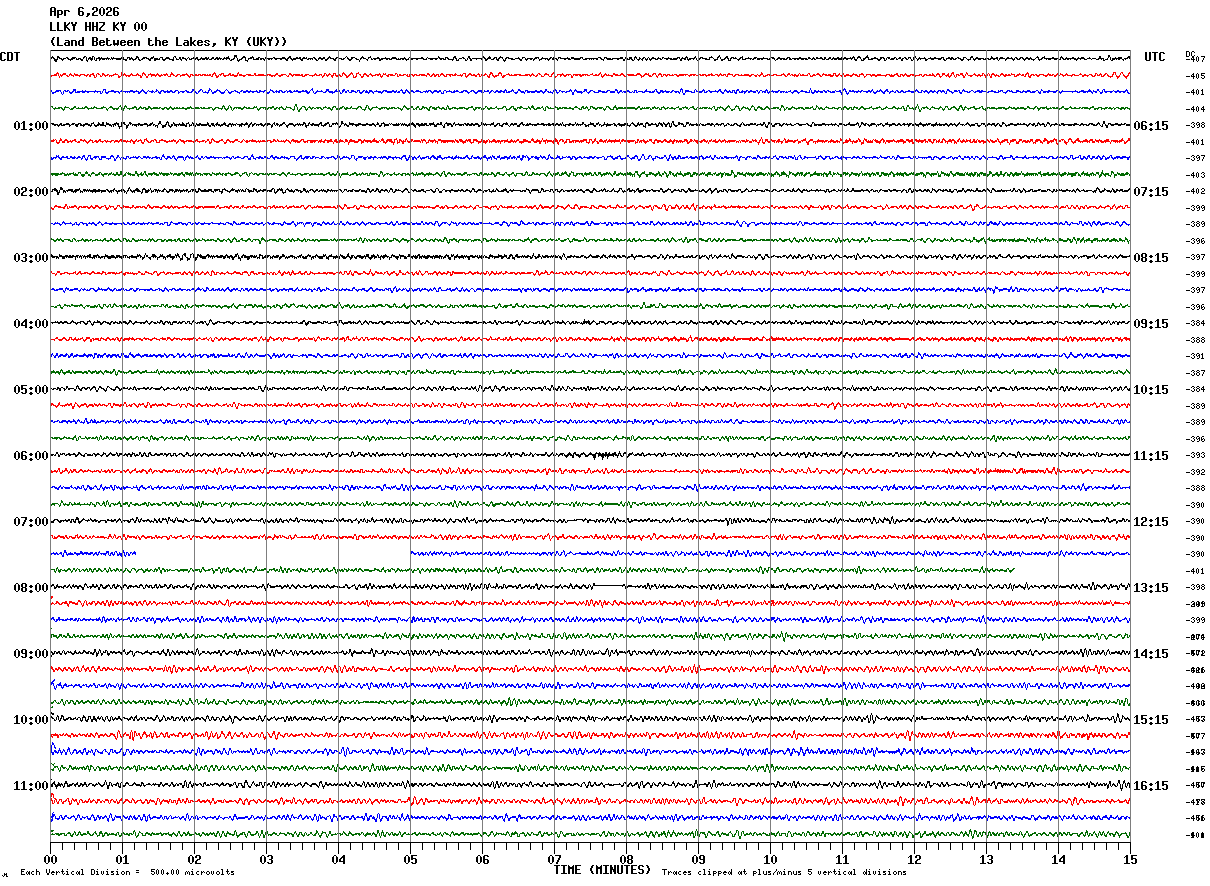The width and height of the screenshot is (1210, 886).
Task: Select the '02:00' CDT time label
Action: [31, 192]
